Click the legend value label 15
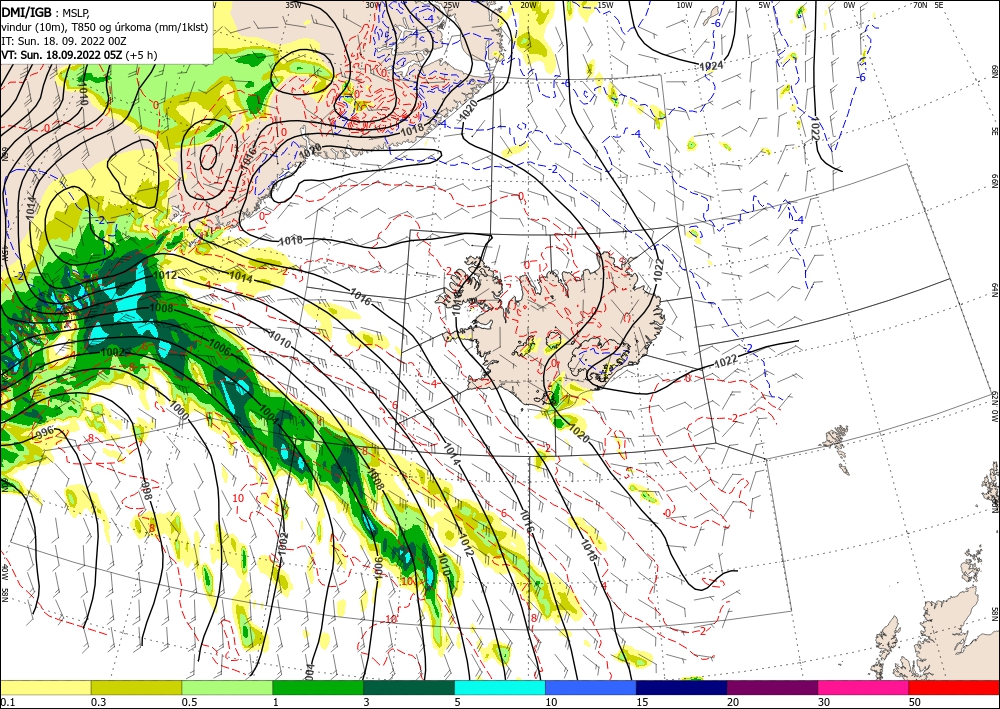Viewport: 1000px width, 709px height. tap(642, 702)
